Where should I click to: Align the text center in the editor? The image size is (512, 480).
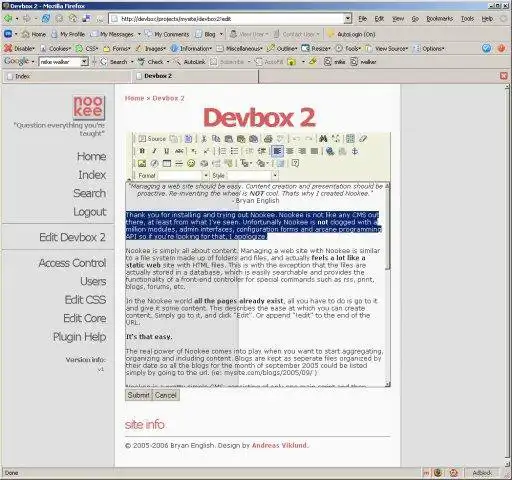290,151
